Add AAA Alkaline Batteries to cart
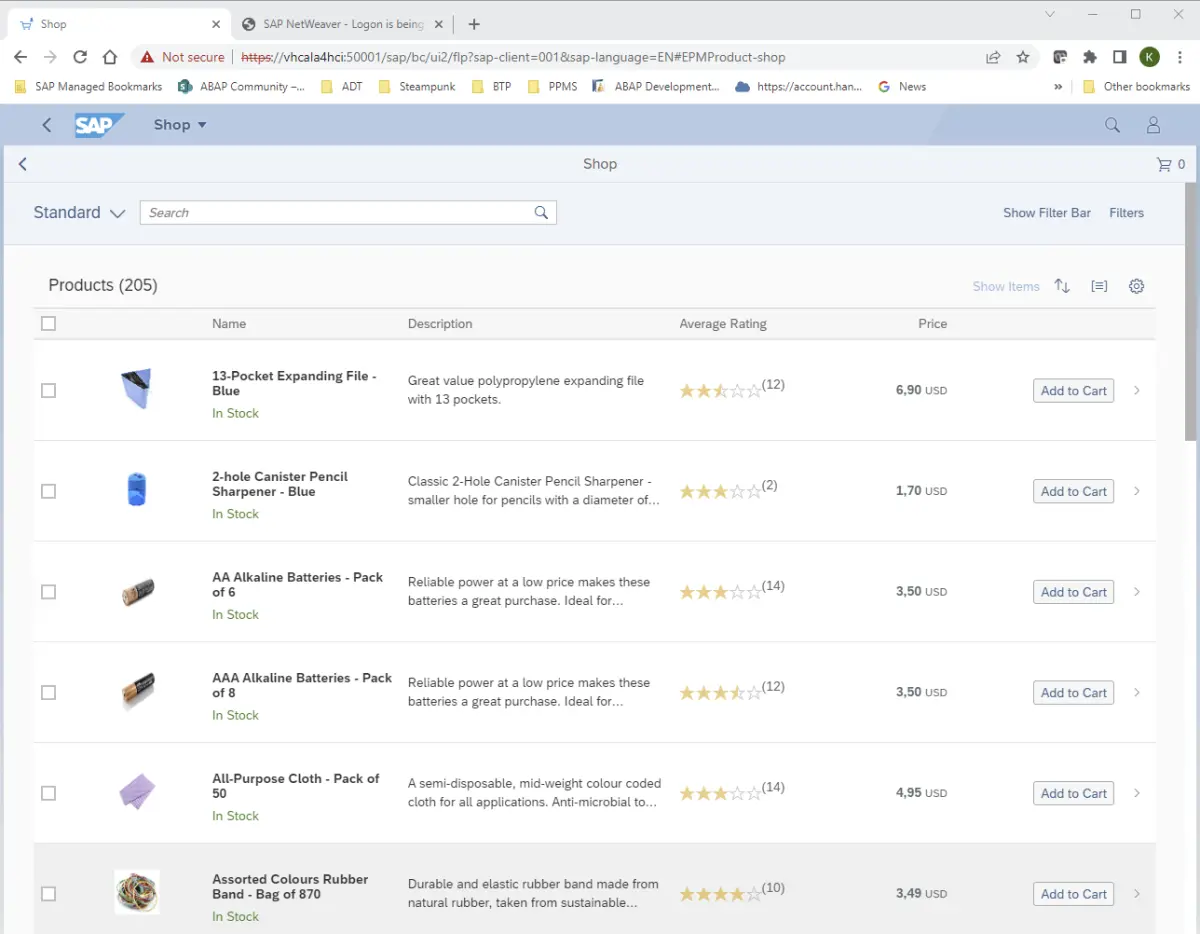The image size is (1200, 934). (1073, 693)
